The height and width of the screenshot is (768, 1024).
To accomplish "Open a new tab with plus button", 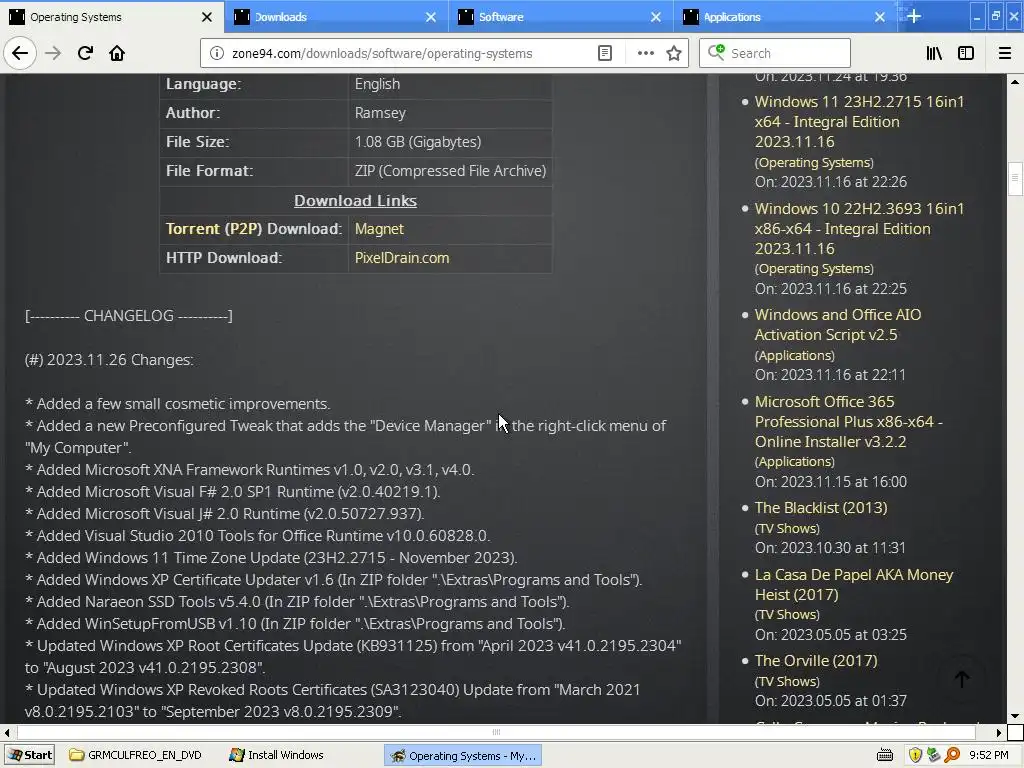I will (x=914, y=16).
